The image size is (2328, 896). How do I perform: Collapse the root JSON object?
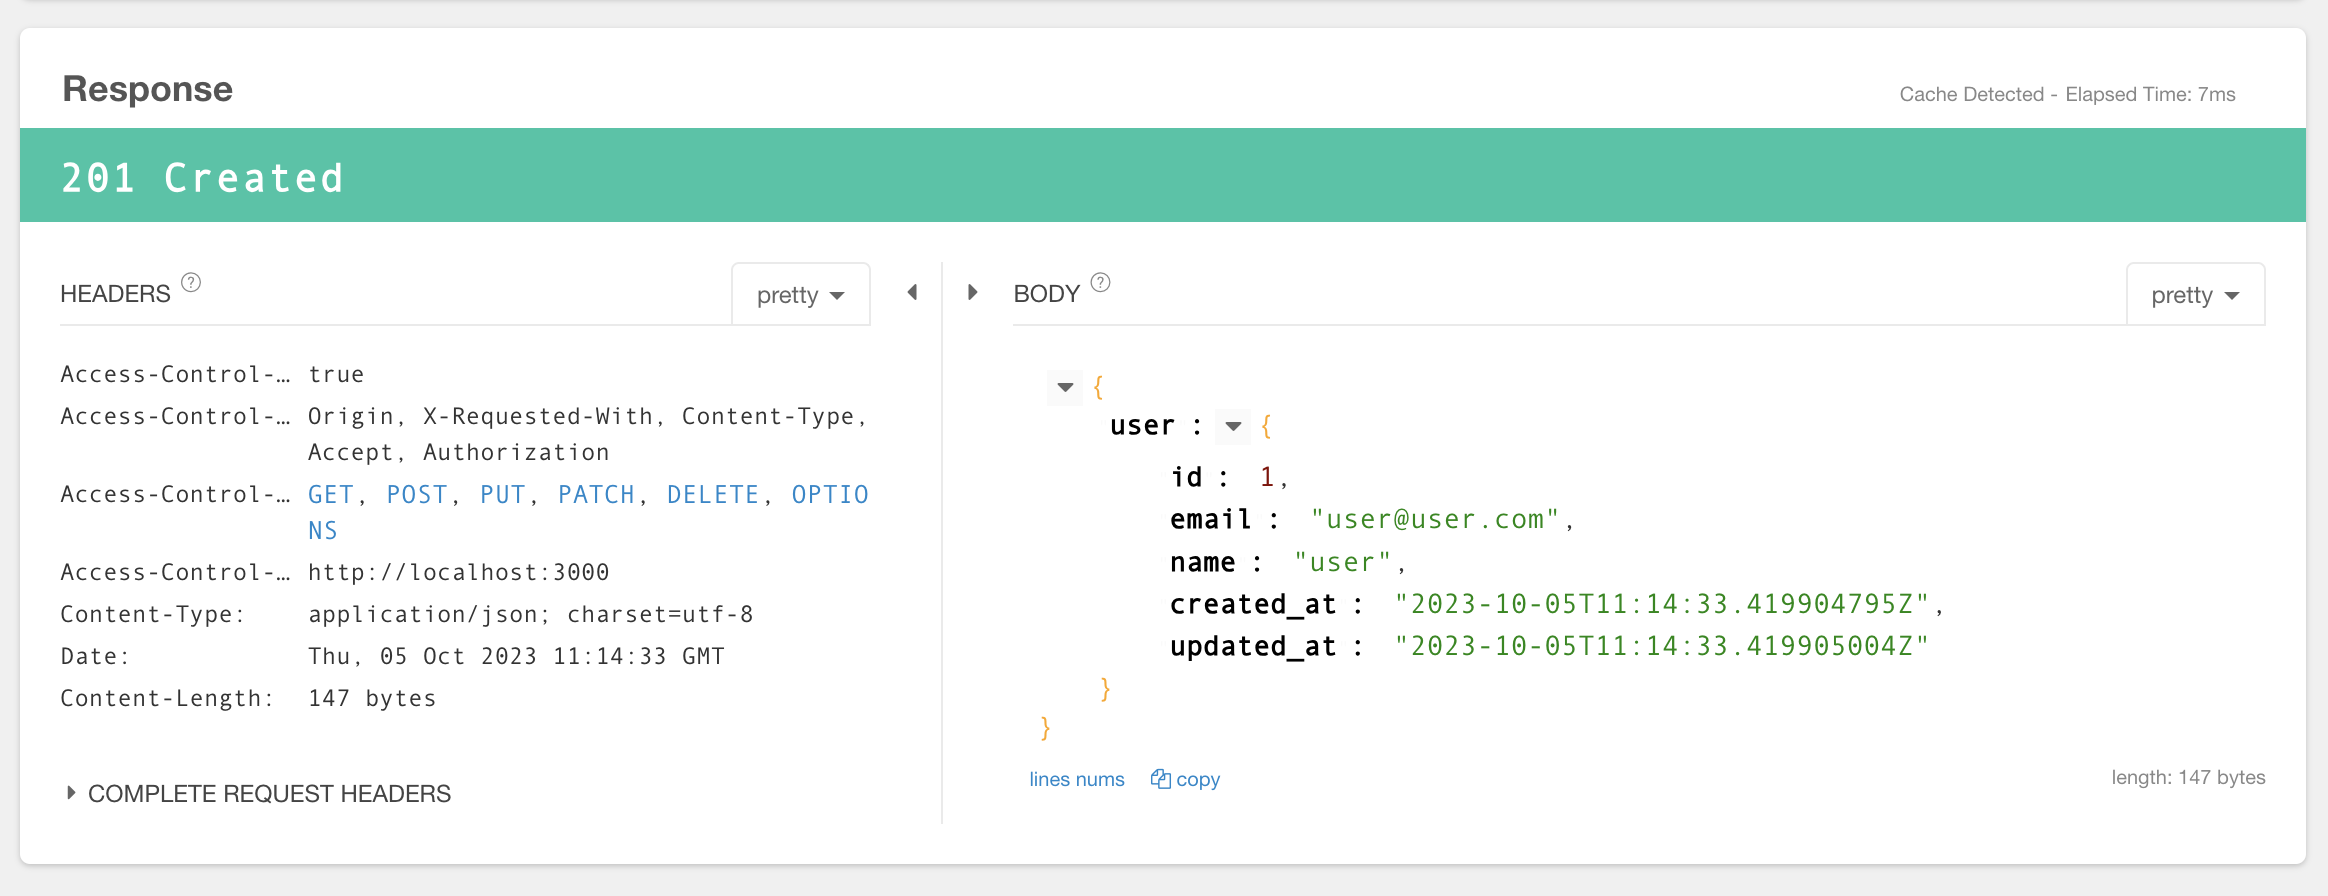click(1065, 387)
